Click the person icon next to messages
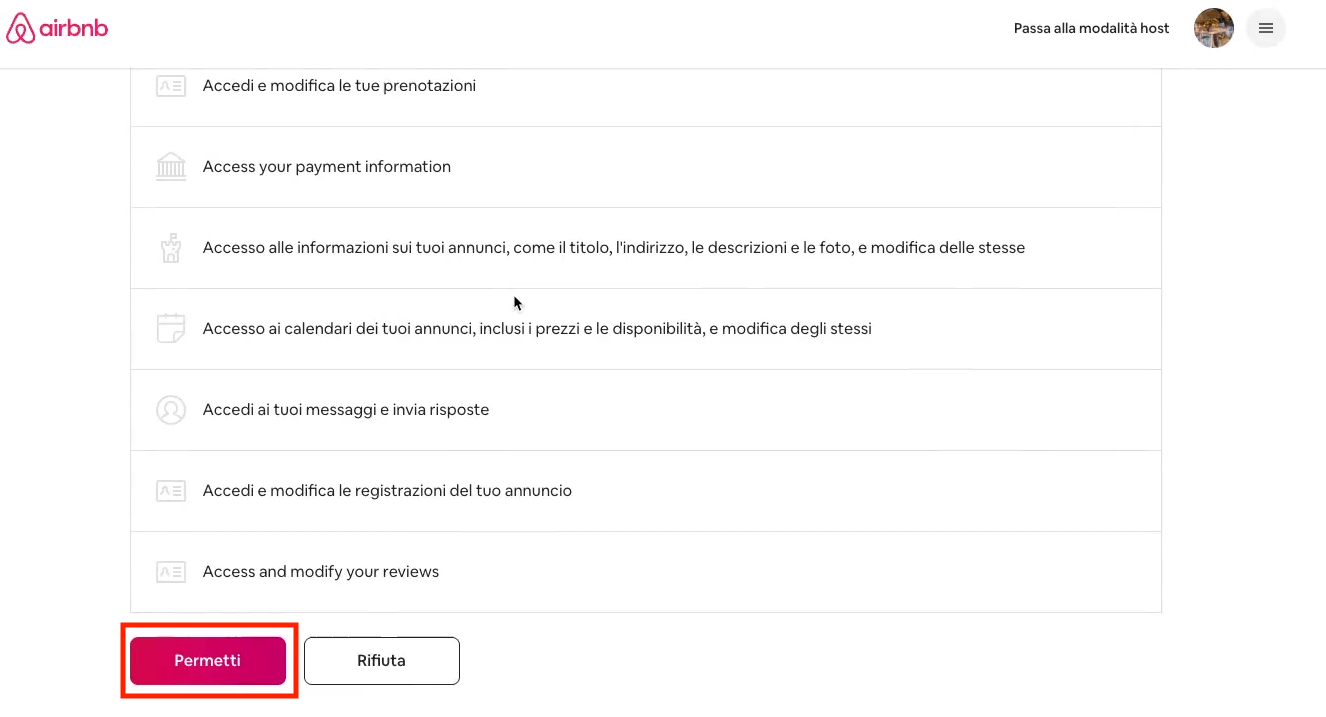Viewport: 1326px width, 717px height. (x=171, y=410)
